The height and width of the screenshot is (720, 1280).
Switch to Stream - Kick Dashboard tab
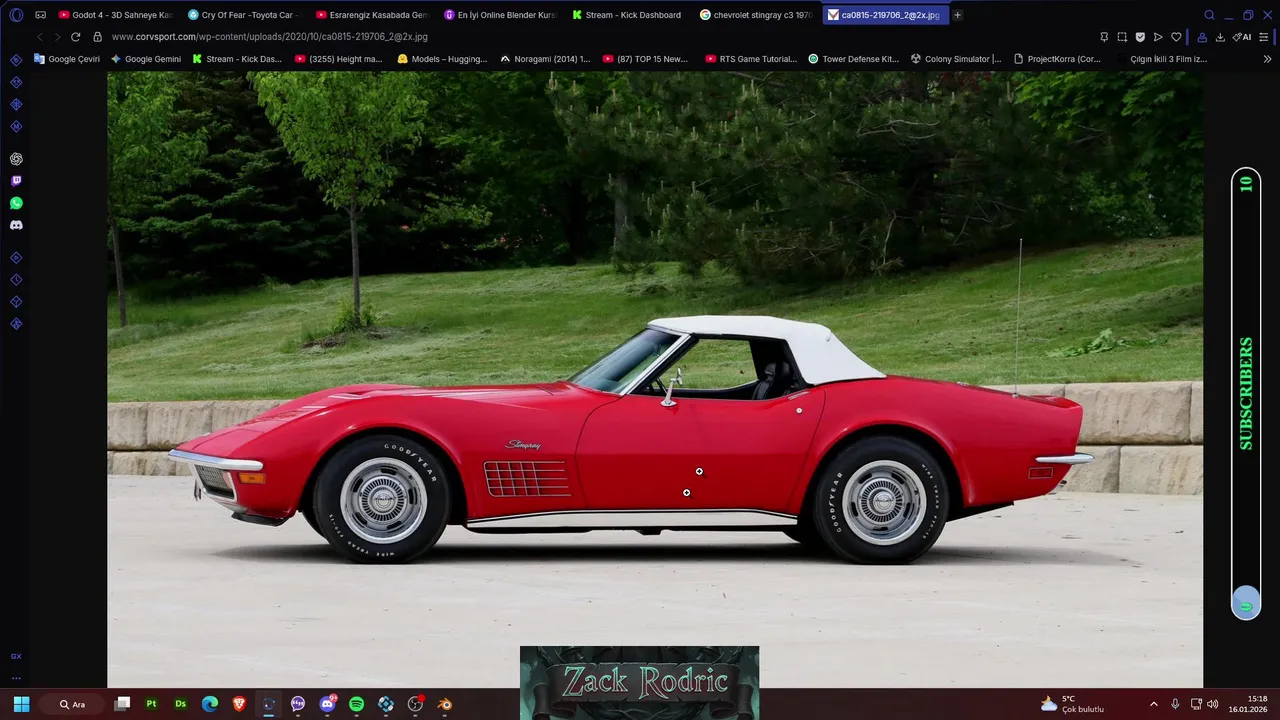[x=629, y=15]
